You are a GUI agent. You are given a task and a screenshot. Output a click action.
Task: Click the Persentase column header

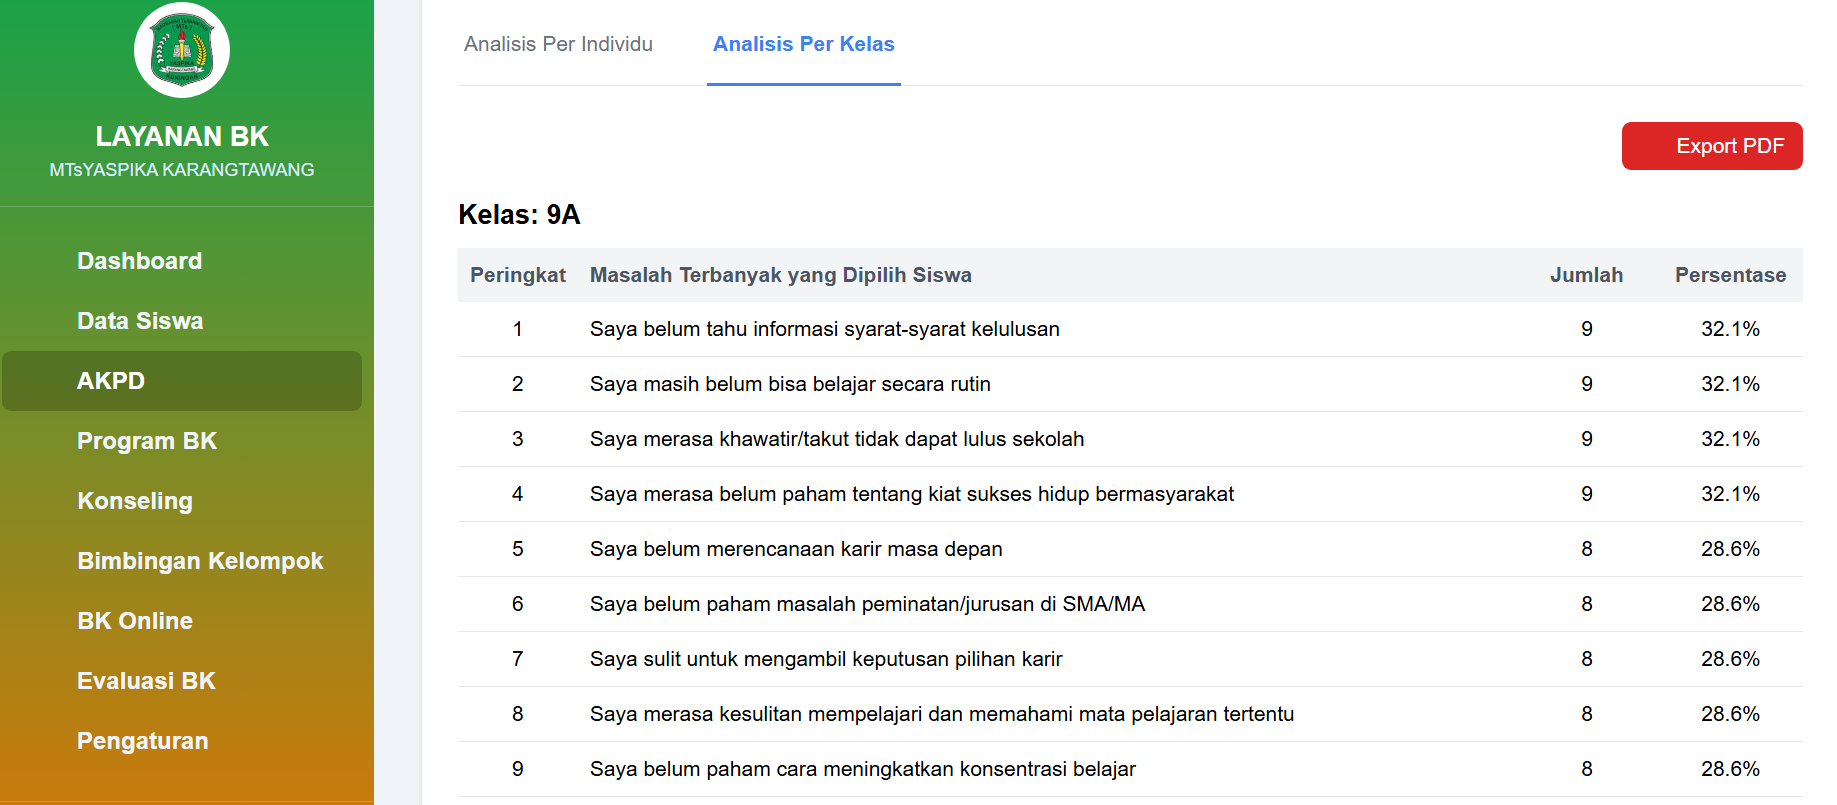coord(1730,275)
